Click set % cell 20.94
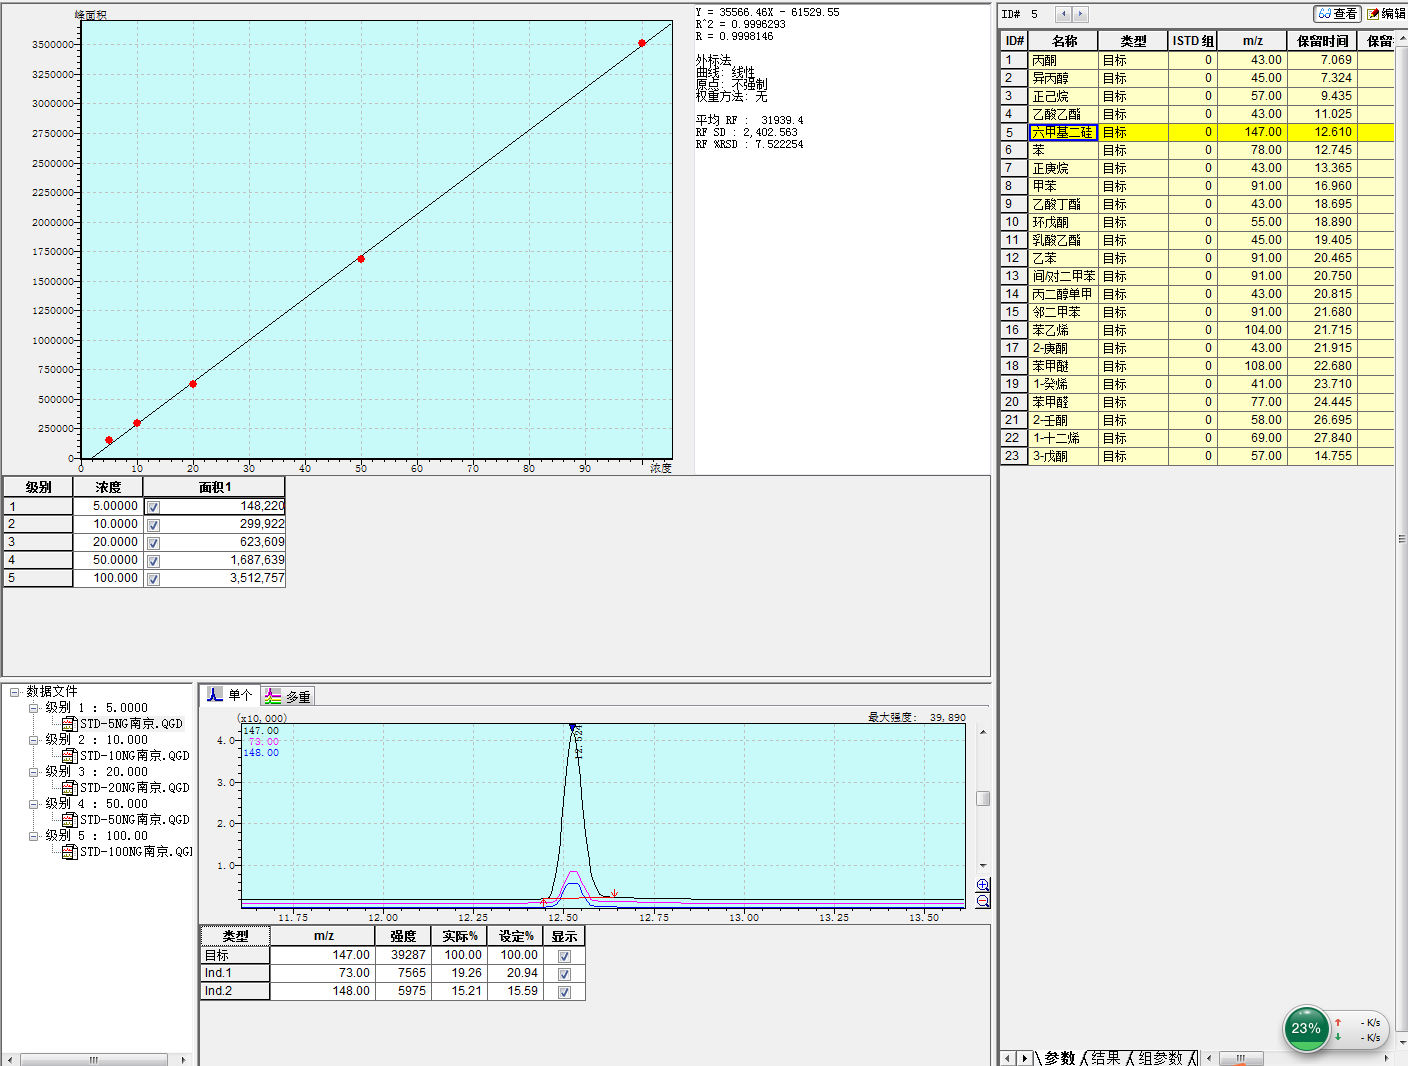Screen dimensions: 1408x1066 [515, 973]
